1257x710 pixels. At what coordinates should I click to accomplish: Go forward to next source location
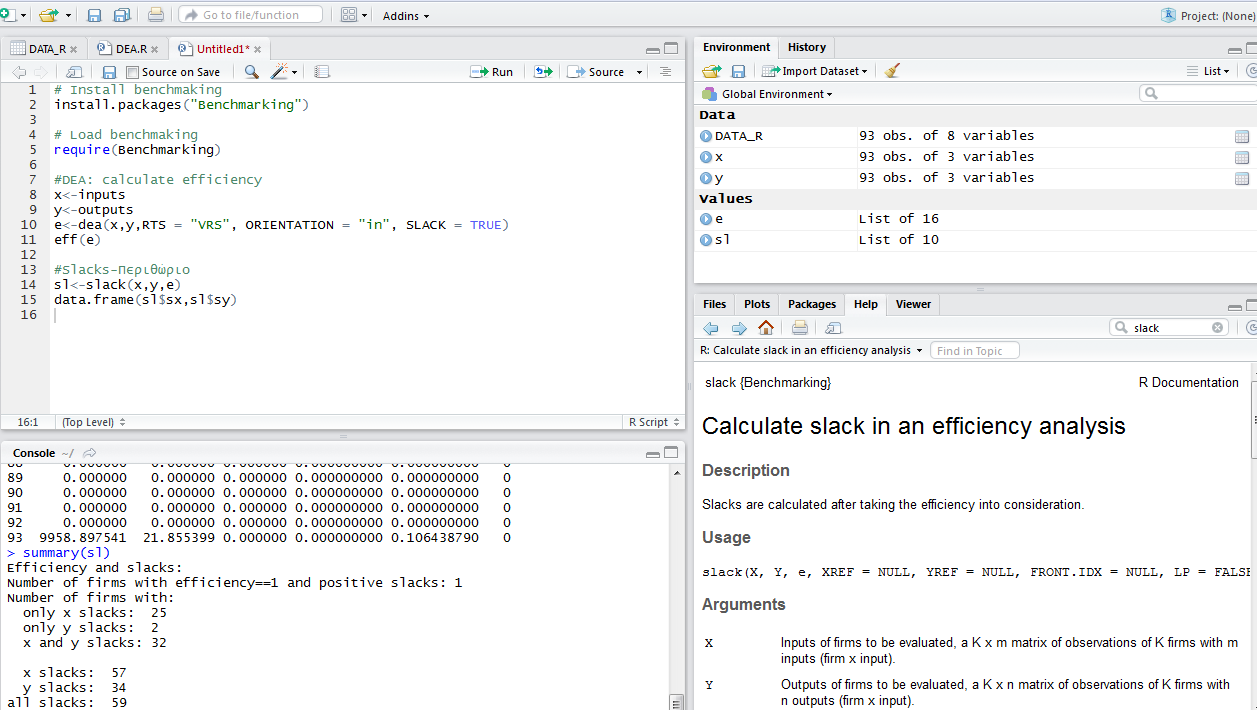tap(40, 72)
